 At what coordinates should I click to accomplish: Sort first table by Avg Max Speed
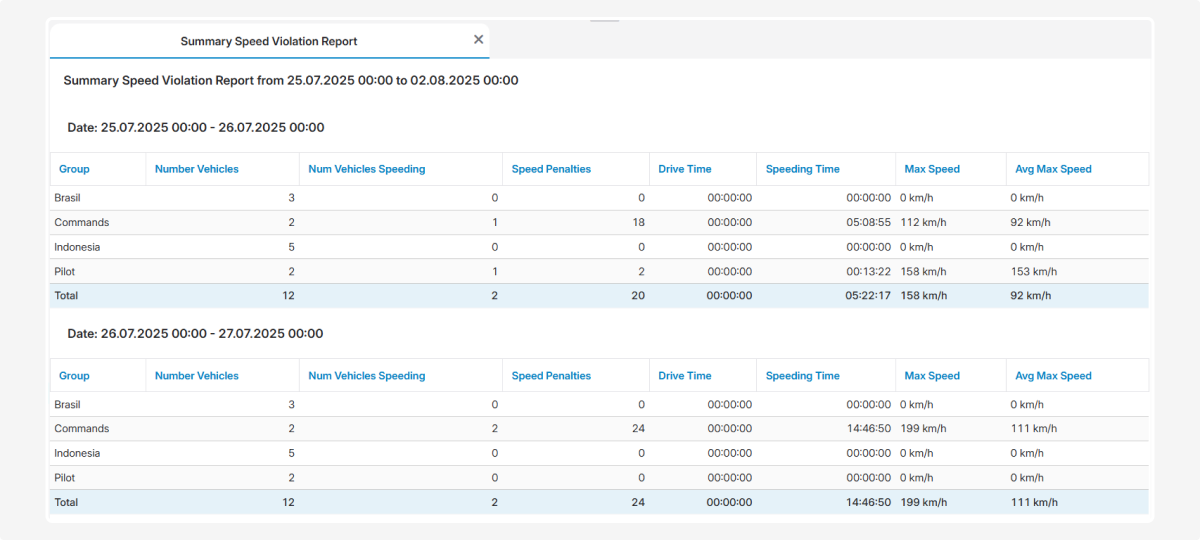pyautogui.click(x=1053, y=169)
